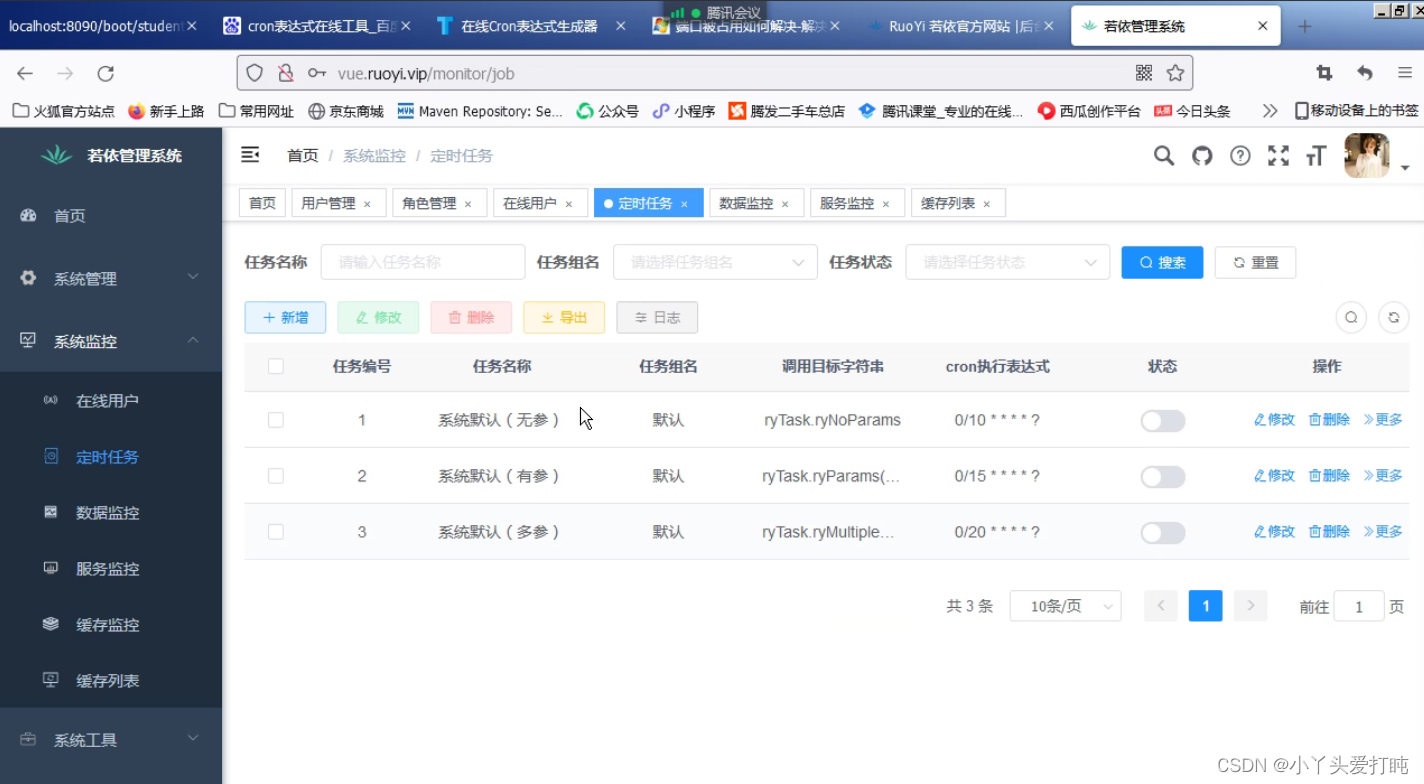The image size is (1424, 784).
Task: Open 更多 menu for task 1
Action: coord(1383,420)
